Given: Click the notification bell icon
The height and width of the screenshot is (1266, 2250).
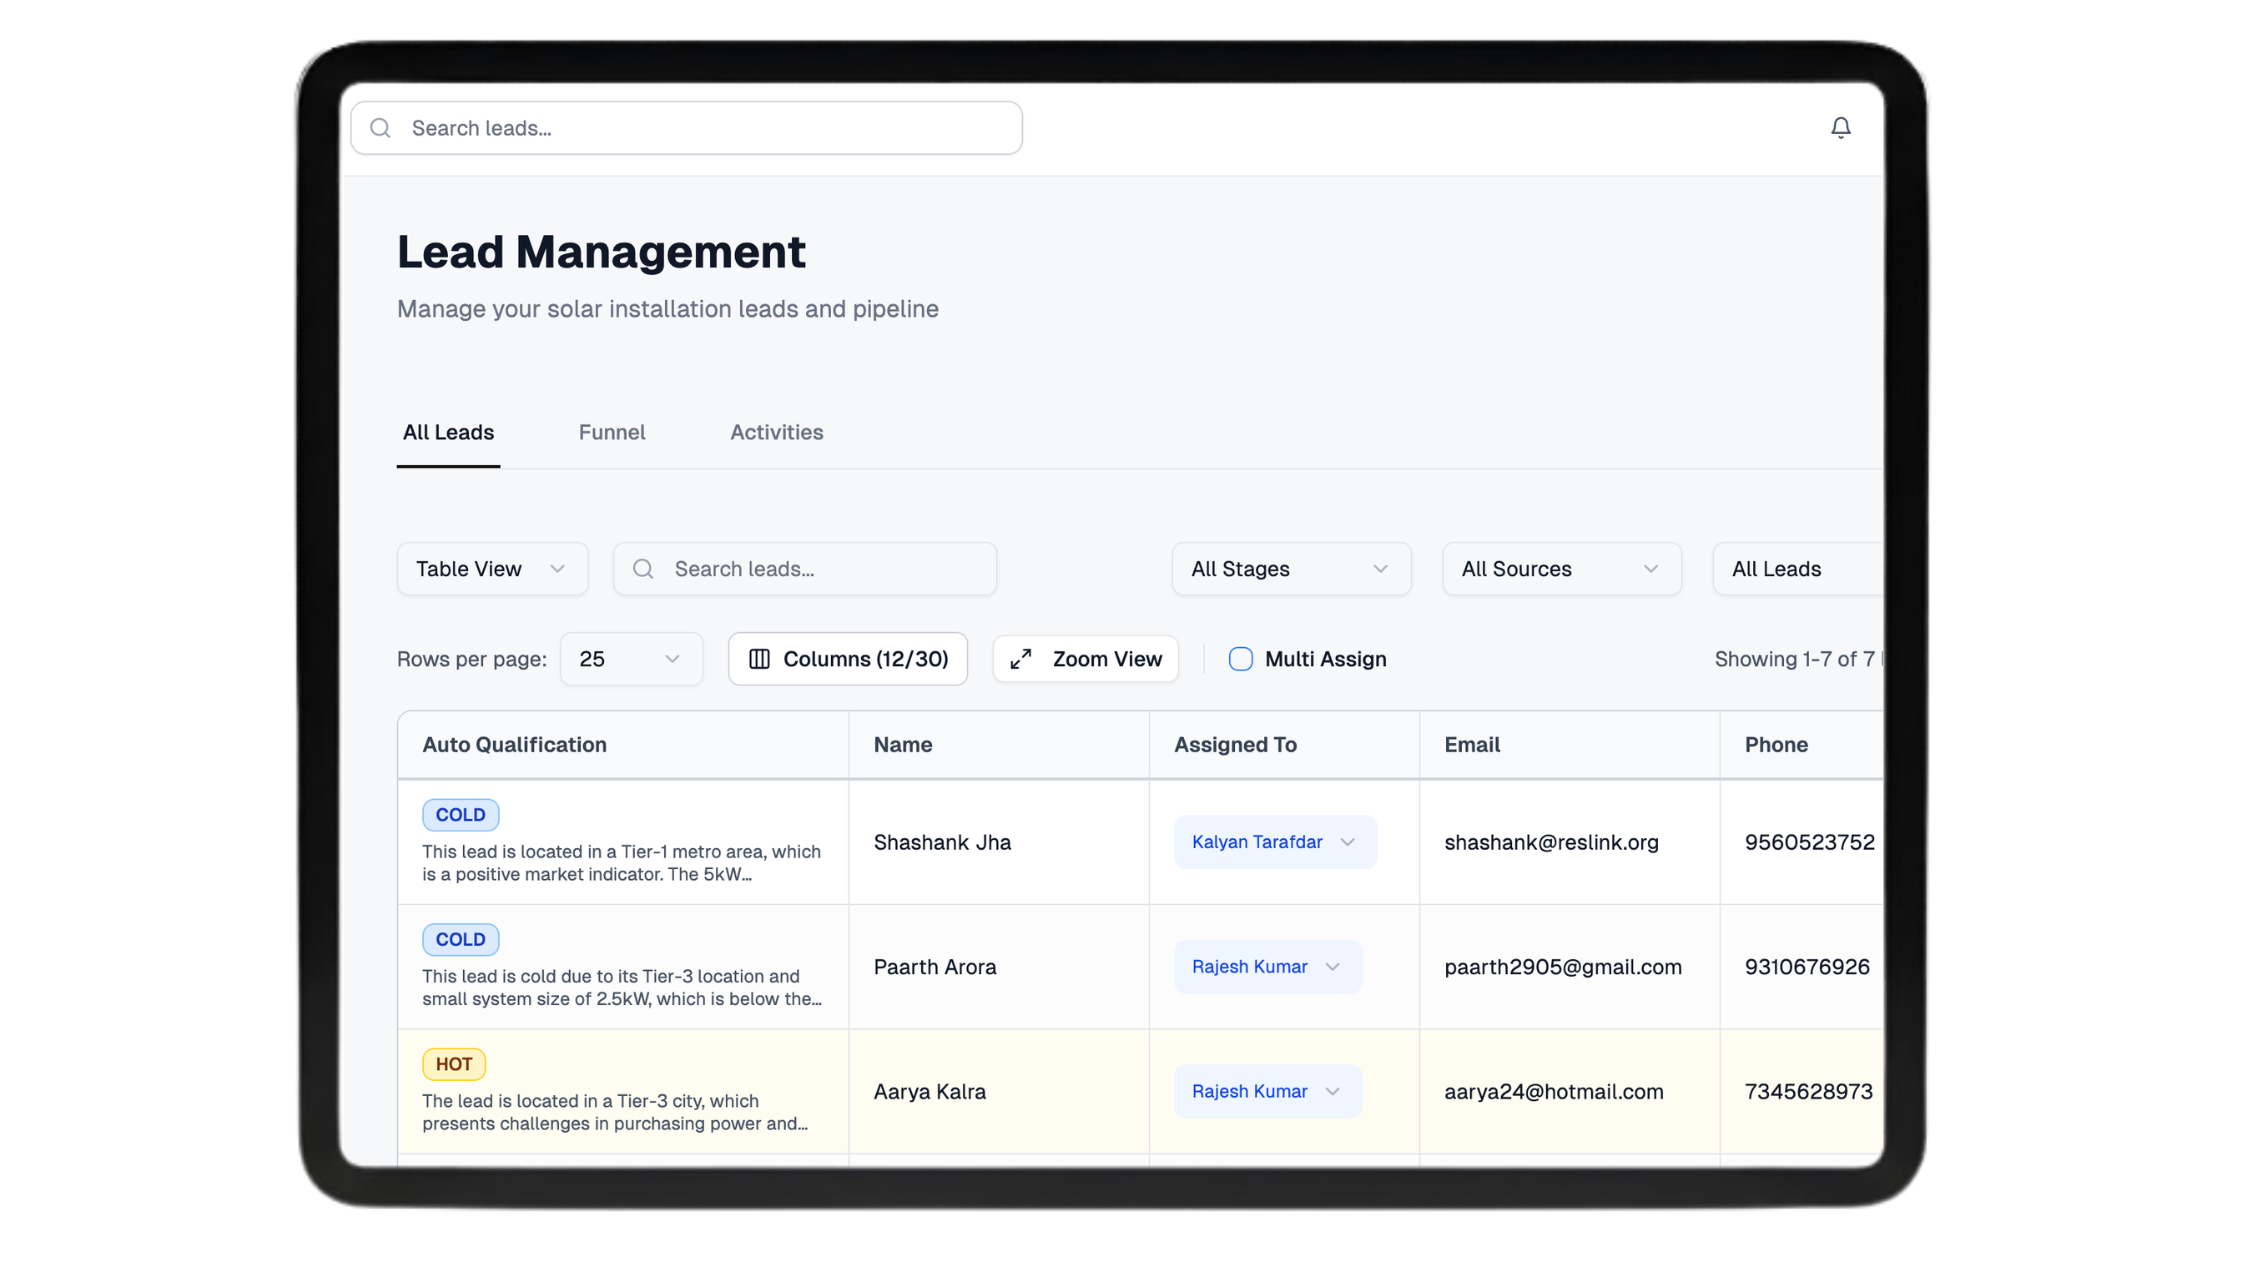Looking at the screenshot, I should point(1841,128).
